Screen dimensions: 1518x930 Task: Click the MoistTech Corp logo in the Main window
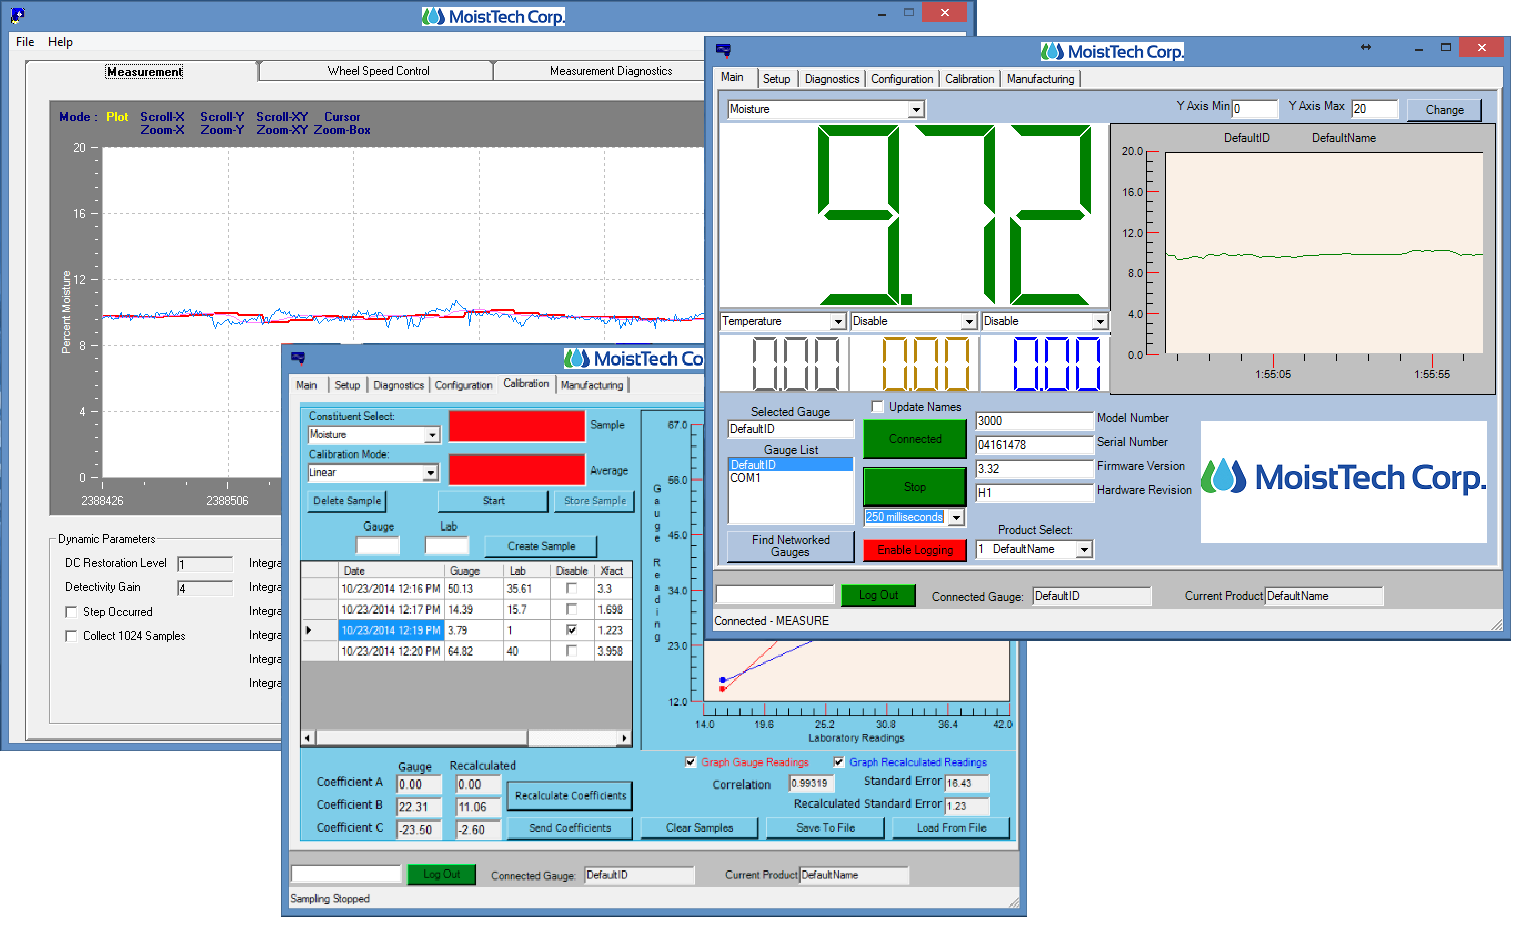[1343, 477]
